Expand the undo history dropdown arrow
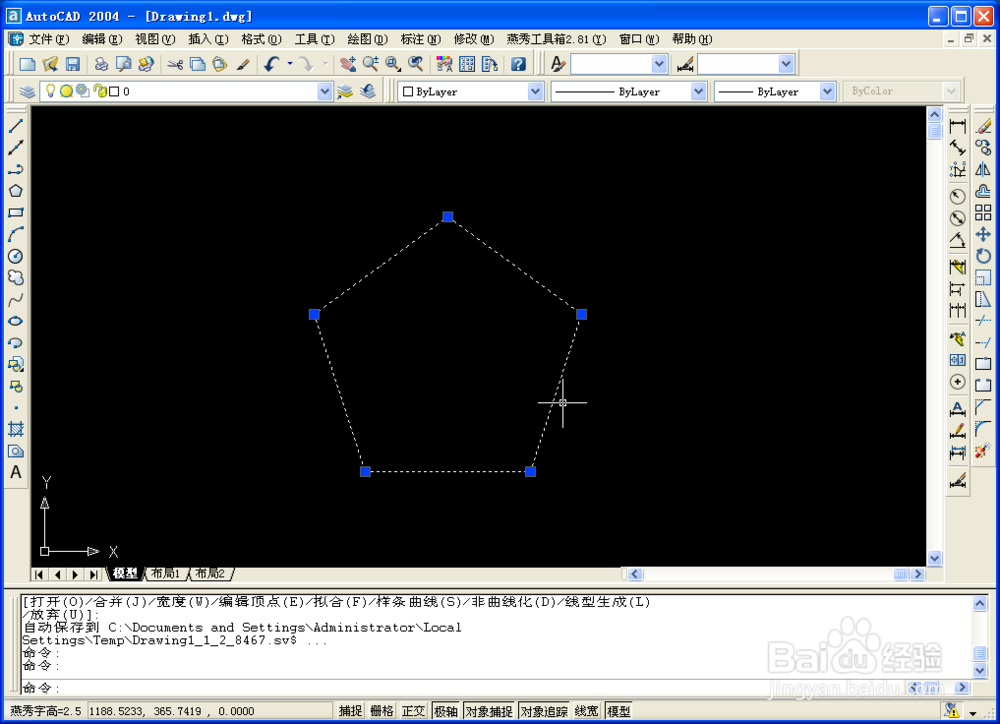The width and height of the screenshot is (1000, 724). point(290,64)
